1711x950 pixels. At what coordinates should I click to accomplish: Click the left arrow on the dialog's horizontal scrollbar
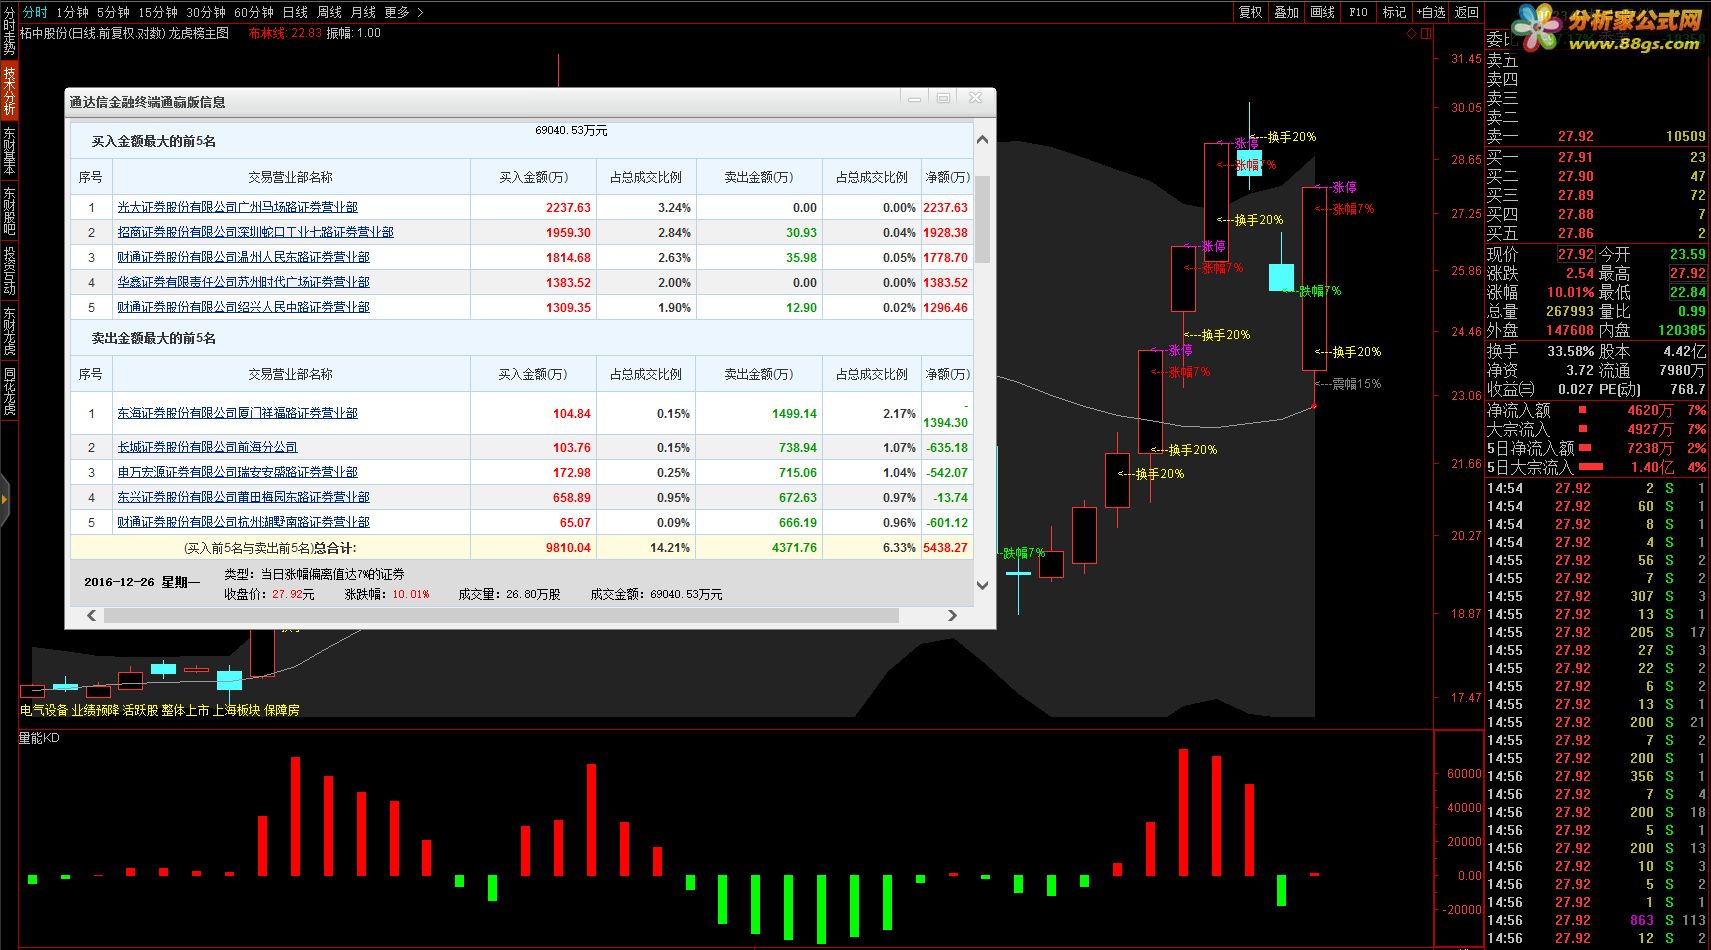[92, 615]
